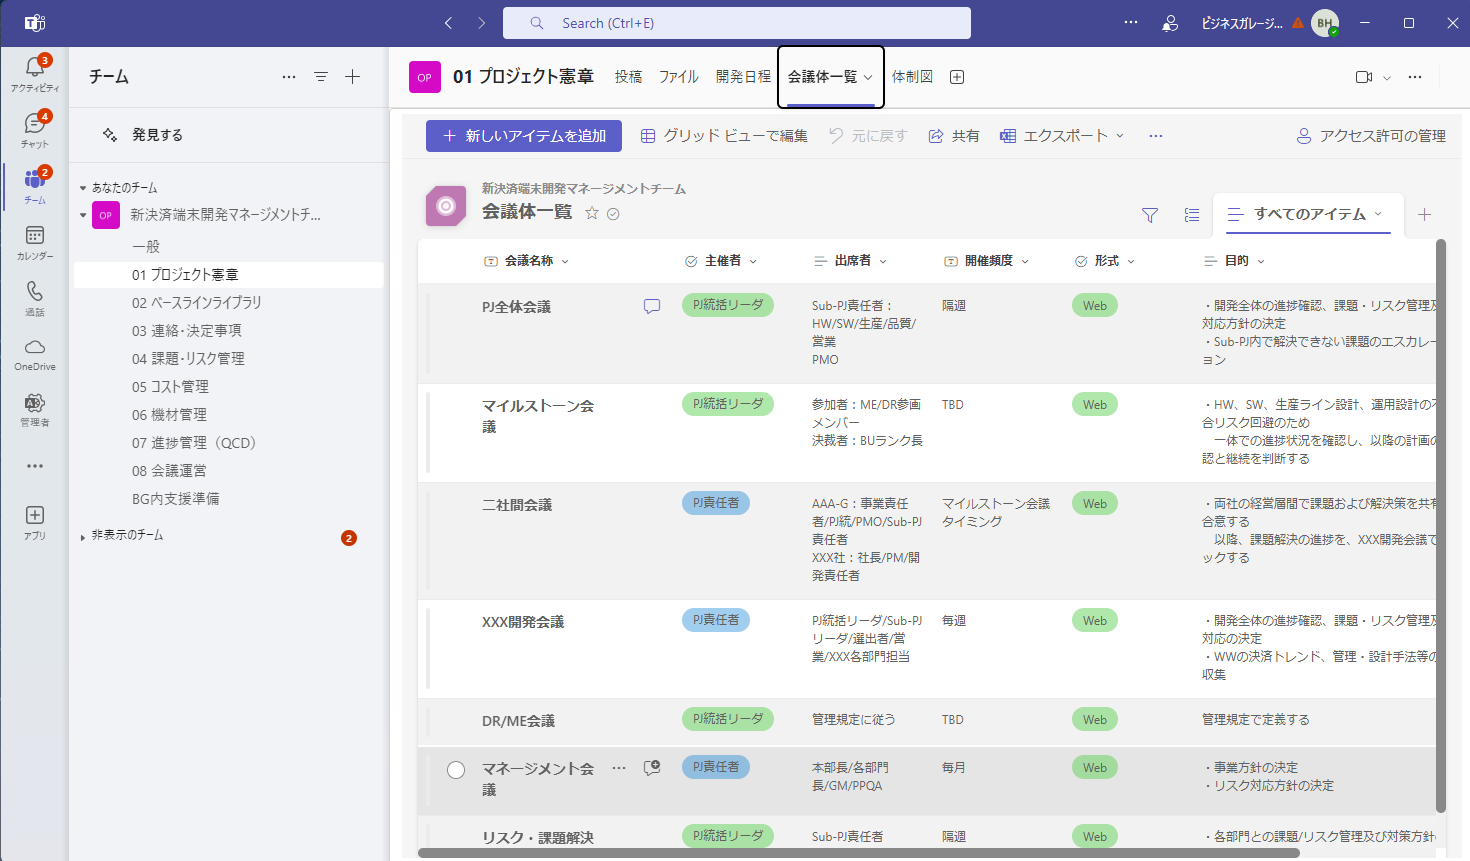Viewport: 1470px width, 861px height.
Task: Collapse the あなたのチーム section
Action: coord(83,188)
